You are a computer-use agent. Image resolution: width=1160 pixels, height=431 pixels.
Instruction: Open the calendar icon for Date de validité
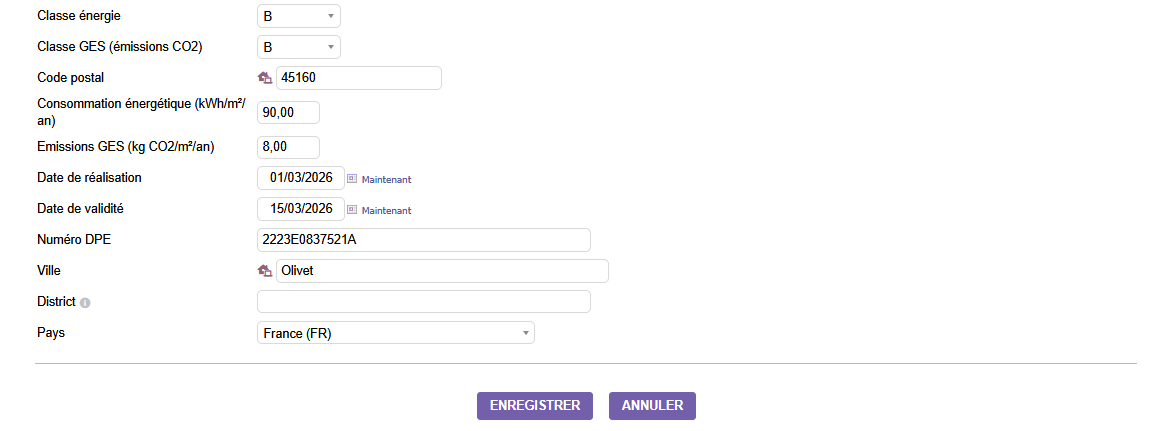pos(352,210)
